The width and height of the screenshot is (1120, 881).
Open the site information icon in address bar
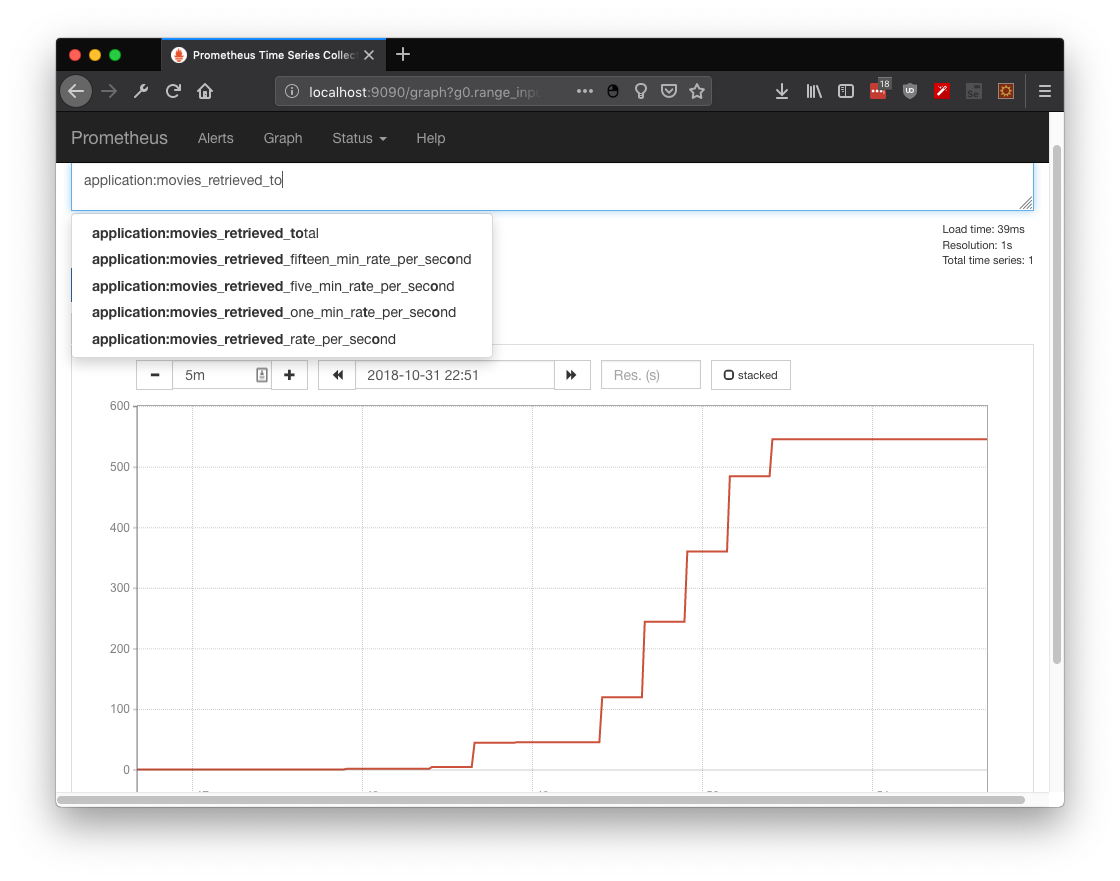click(x=291, y=90)
